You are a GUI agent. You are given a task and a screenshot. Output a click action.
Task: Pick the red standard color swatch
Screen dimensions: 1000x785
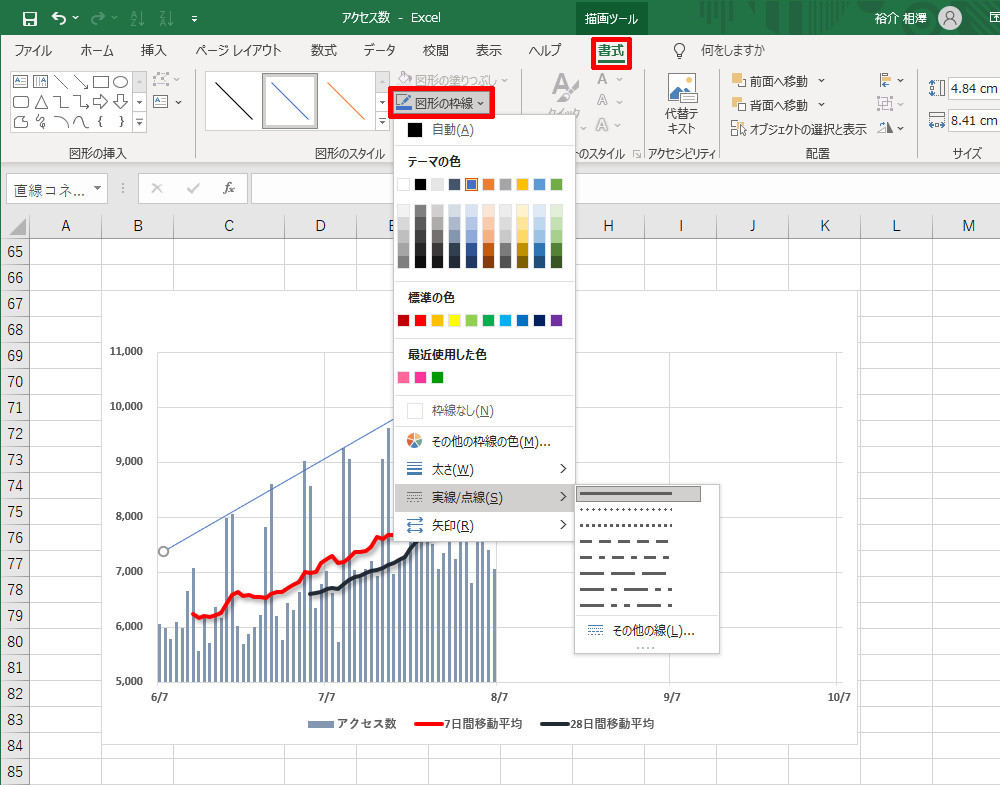click(420, 320)
